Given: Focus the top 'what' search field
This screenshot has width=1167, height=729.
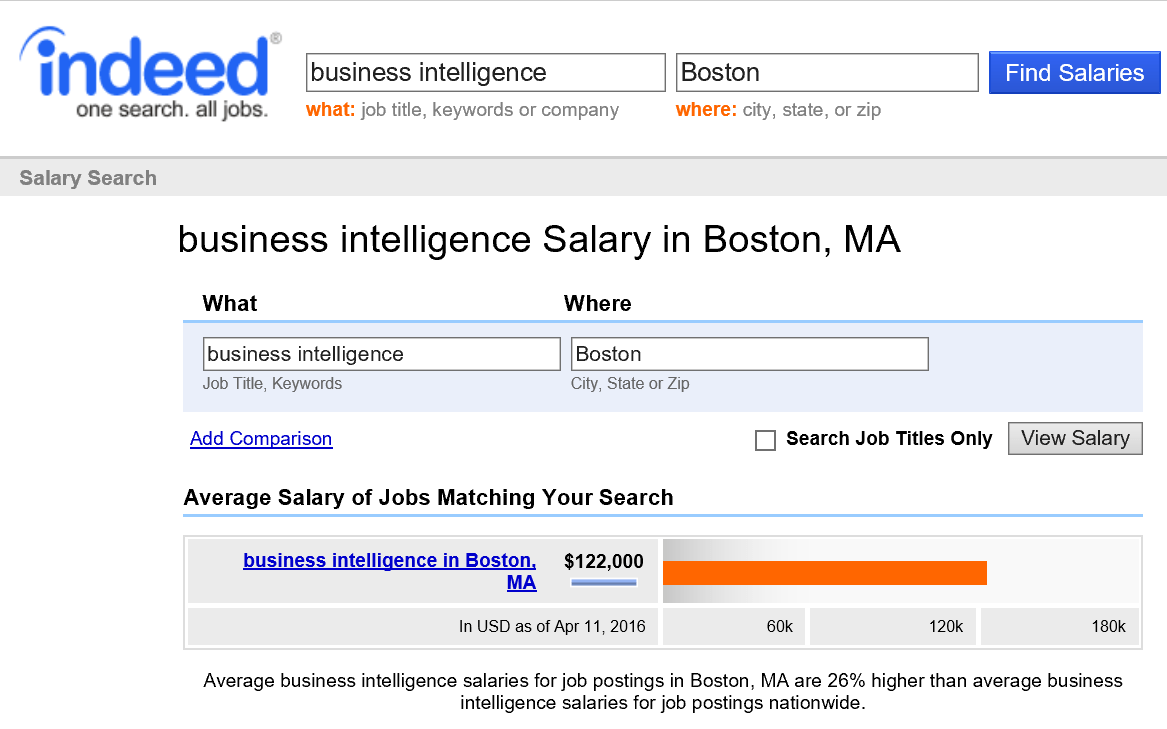Looking at the screenshot, I should tap(485, 73).
